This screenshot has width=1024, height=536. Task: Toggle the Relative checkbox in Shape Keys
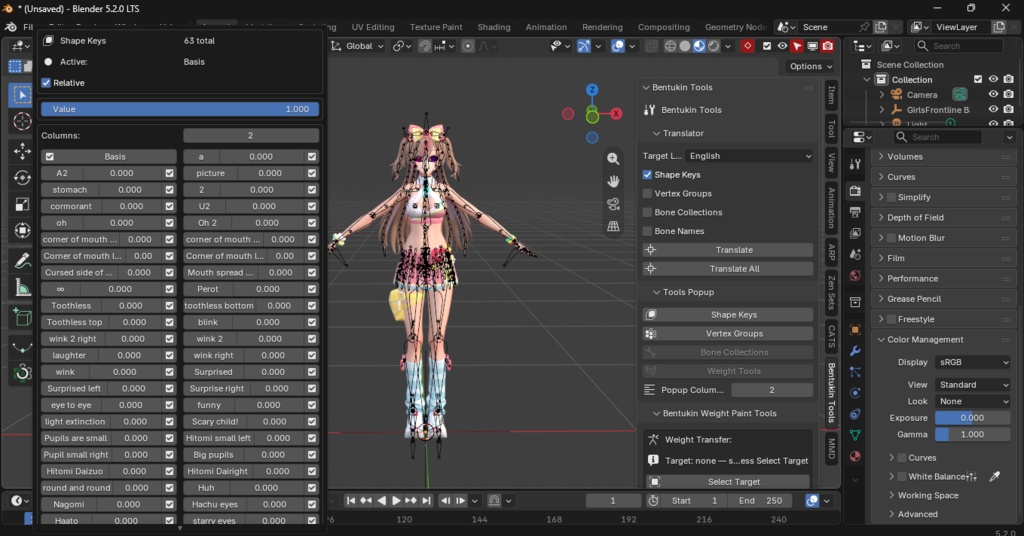pyautogui.click(x=46, y=83)
